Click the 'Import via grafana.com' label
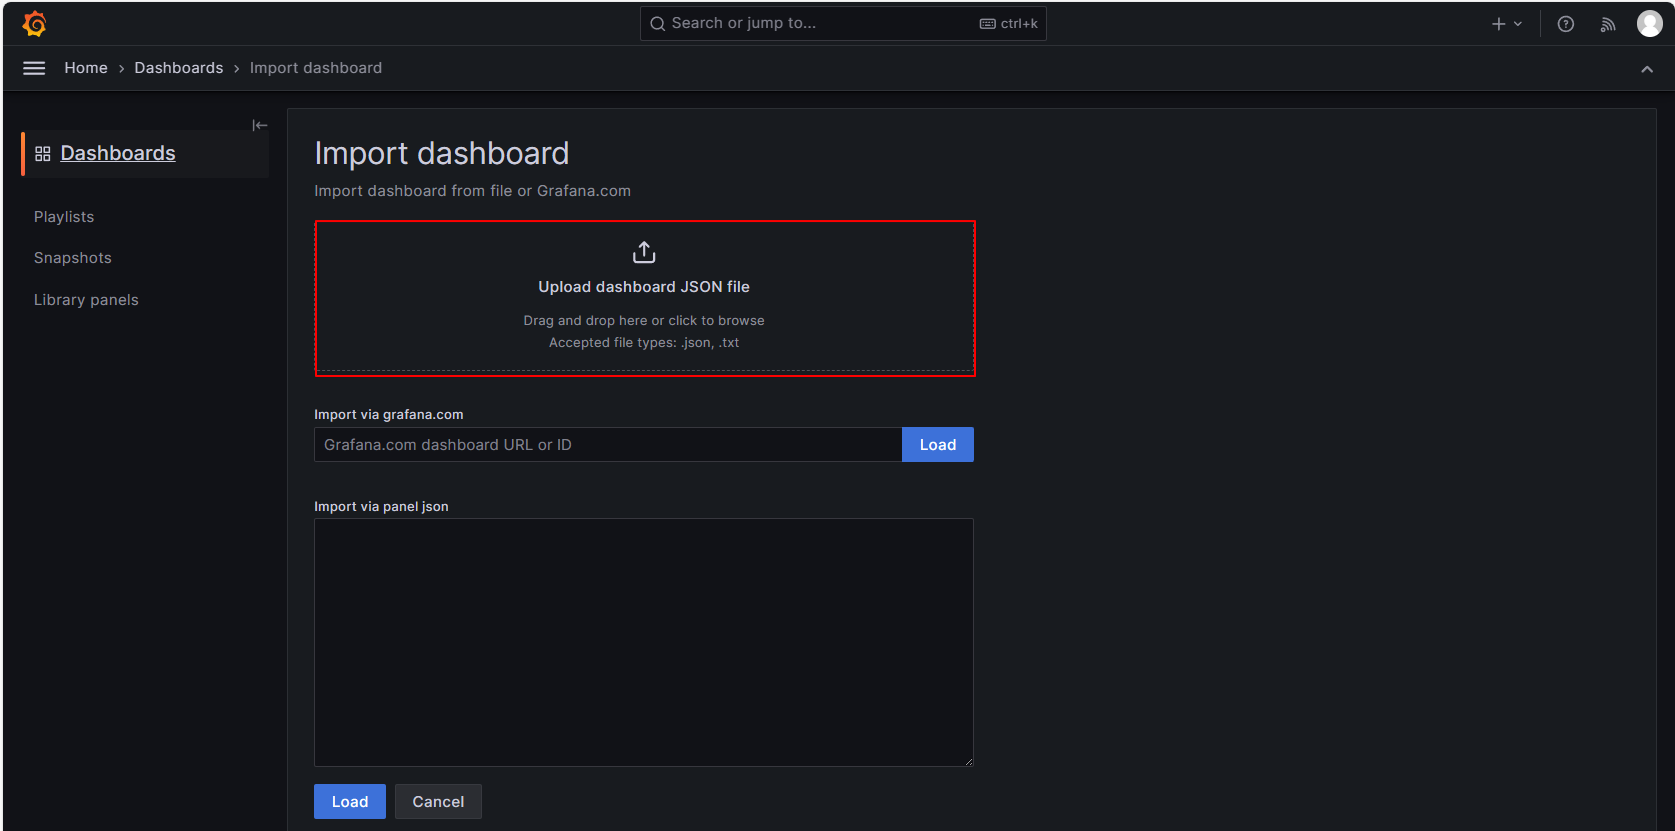Screen dimensions: 1675x831 (389, 415)
